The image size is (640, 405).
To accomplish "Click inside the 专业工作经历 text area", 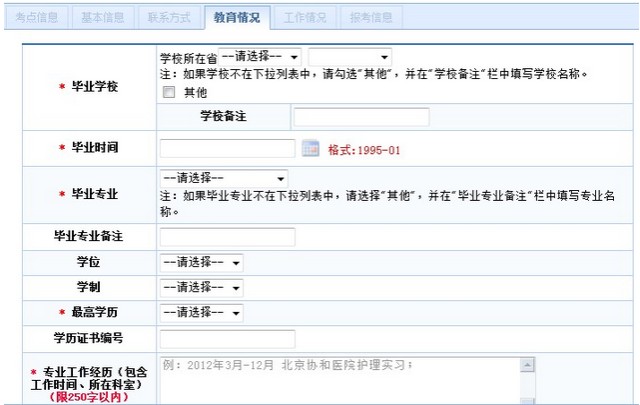I will [x=338, y=382].
